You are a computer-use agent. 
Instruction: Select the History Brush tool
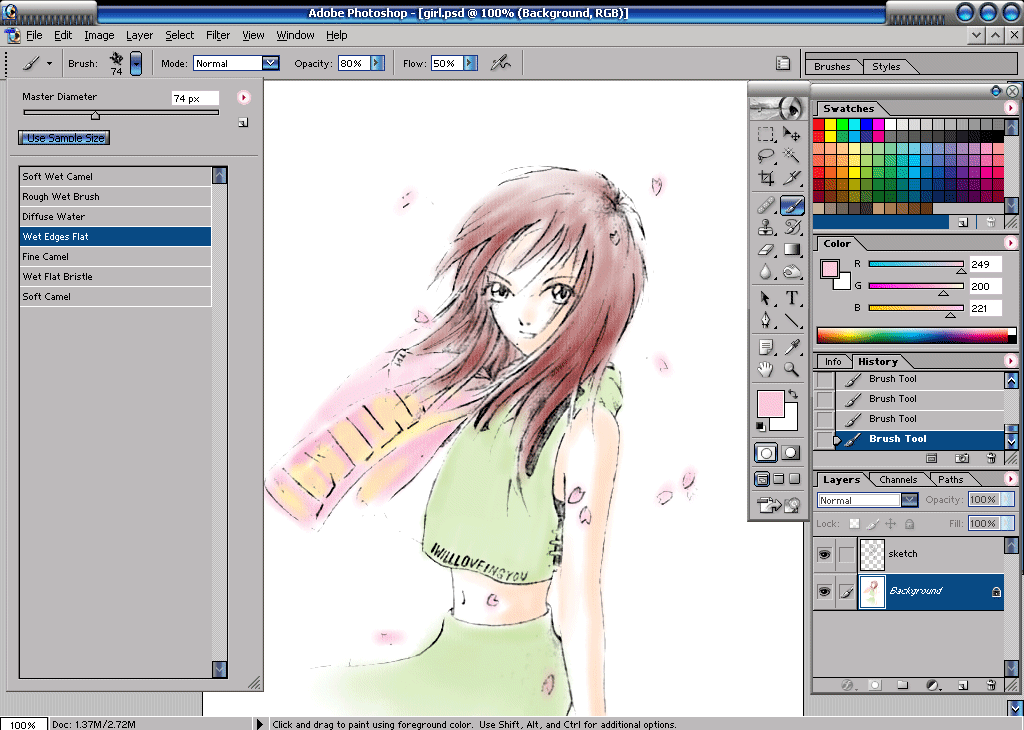[792, 227]
